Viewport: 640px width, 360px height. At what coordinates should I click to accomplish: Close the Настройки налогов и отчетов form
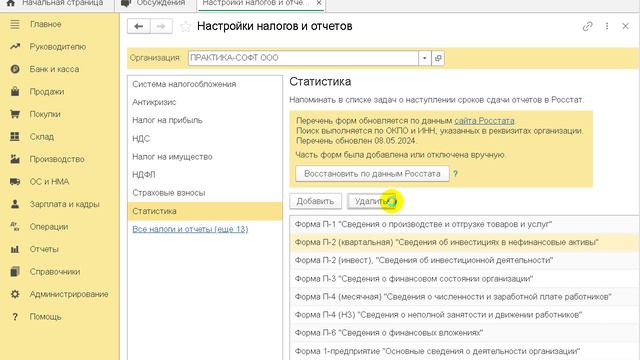point(625,26)
